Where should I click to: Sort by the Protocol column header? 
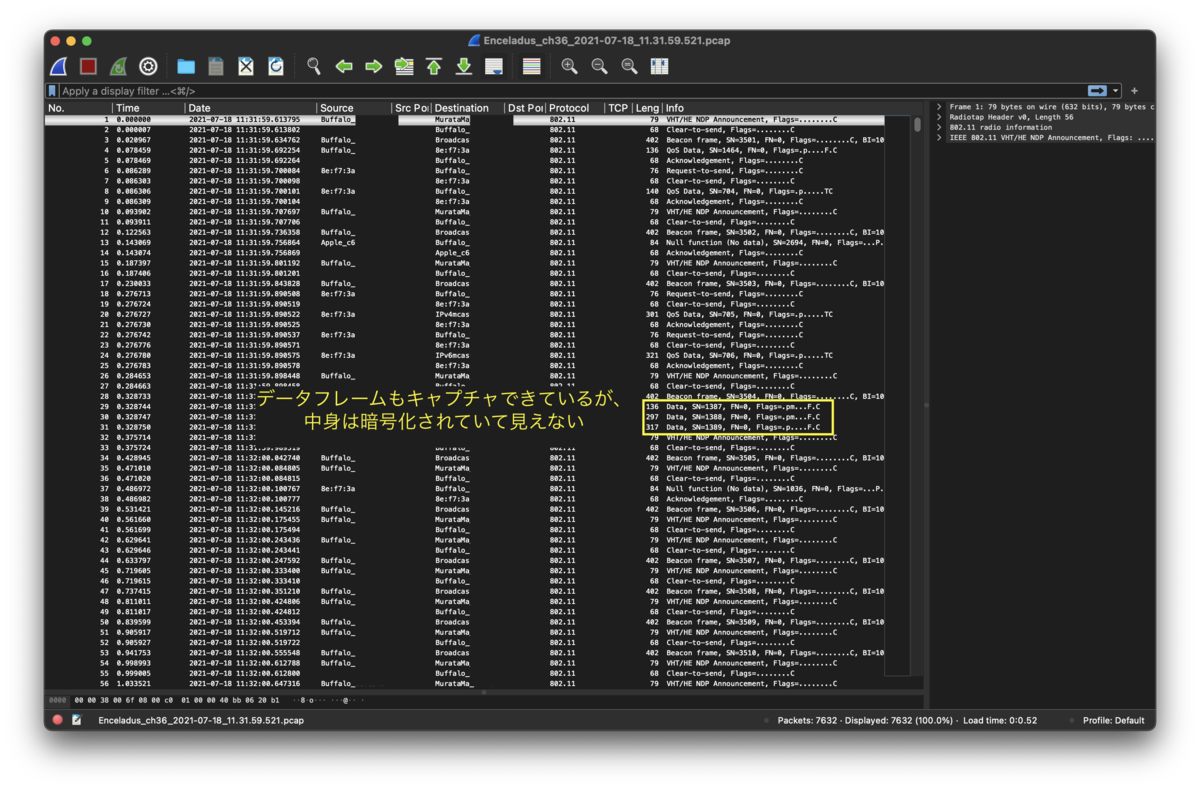(x=575, y=108)
